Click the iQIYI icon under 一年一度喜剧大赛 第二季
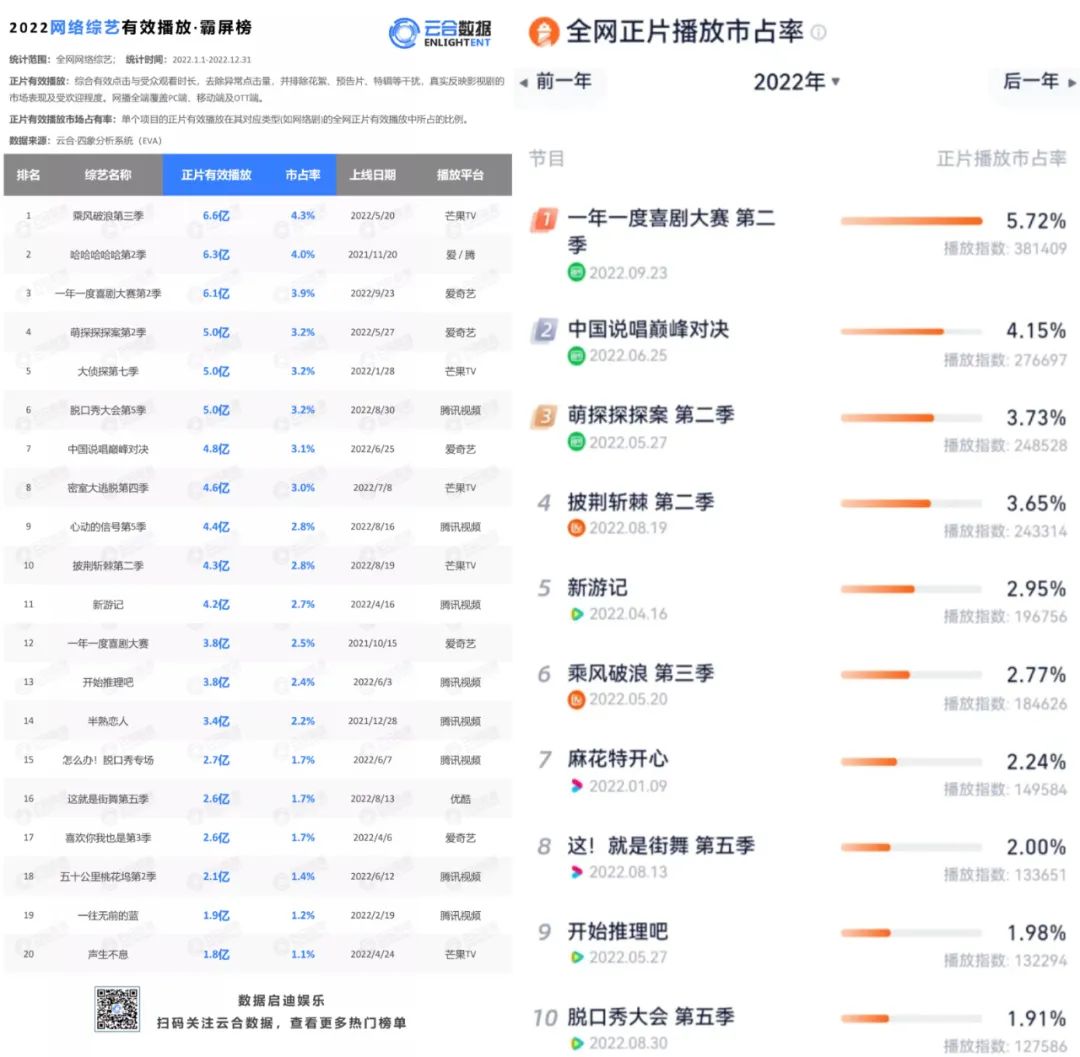This screenshot has width=1080, height=1057. click(x=576, y=272)
